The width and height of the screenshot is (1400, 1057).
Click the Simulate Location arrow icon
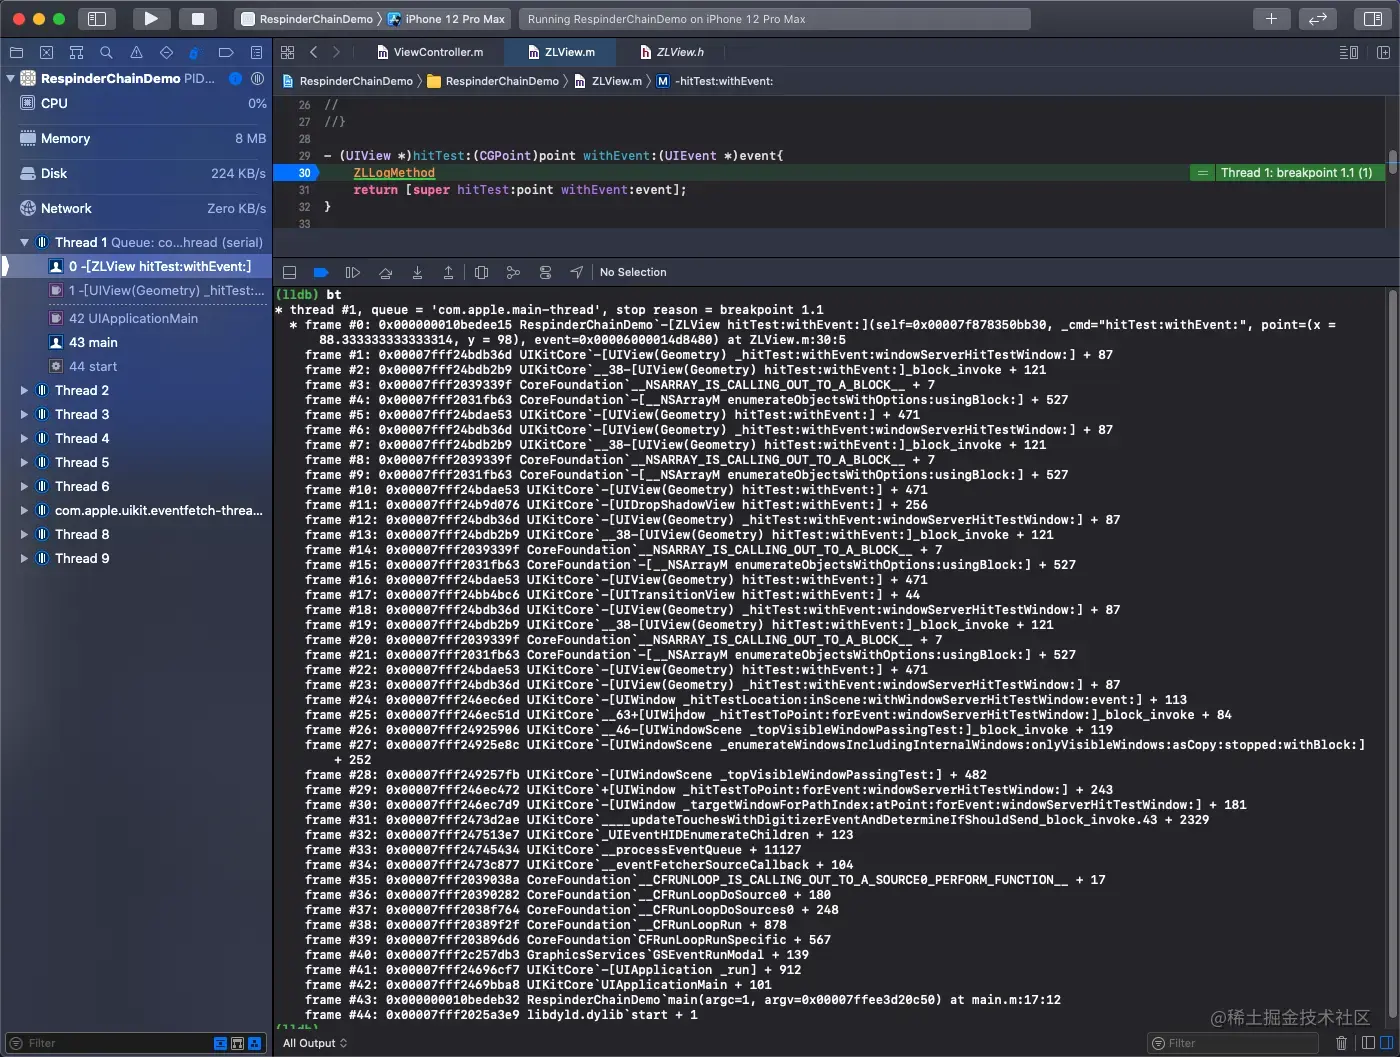pos(577,272)
